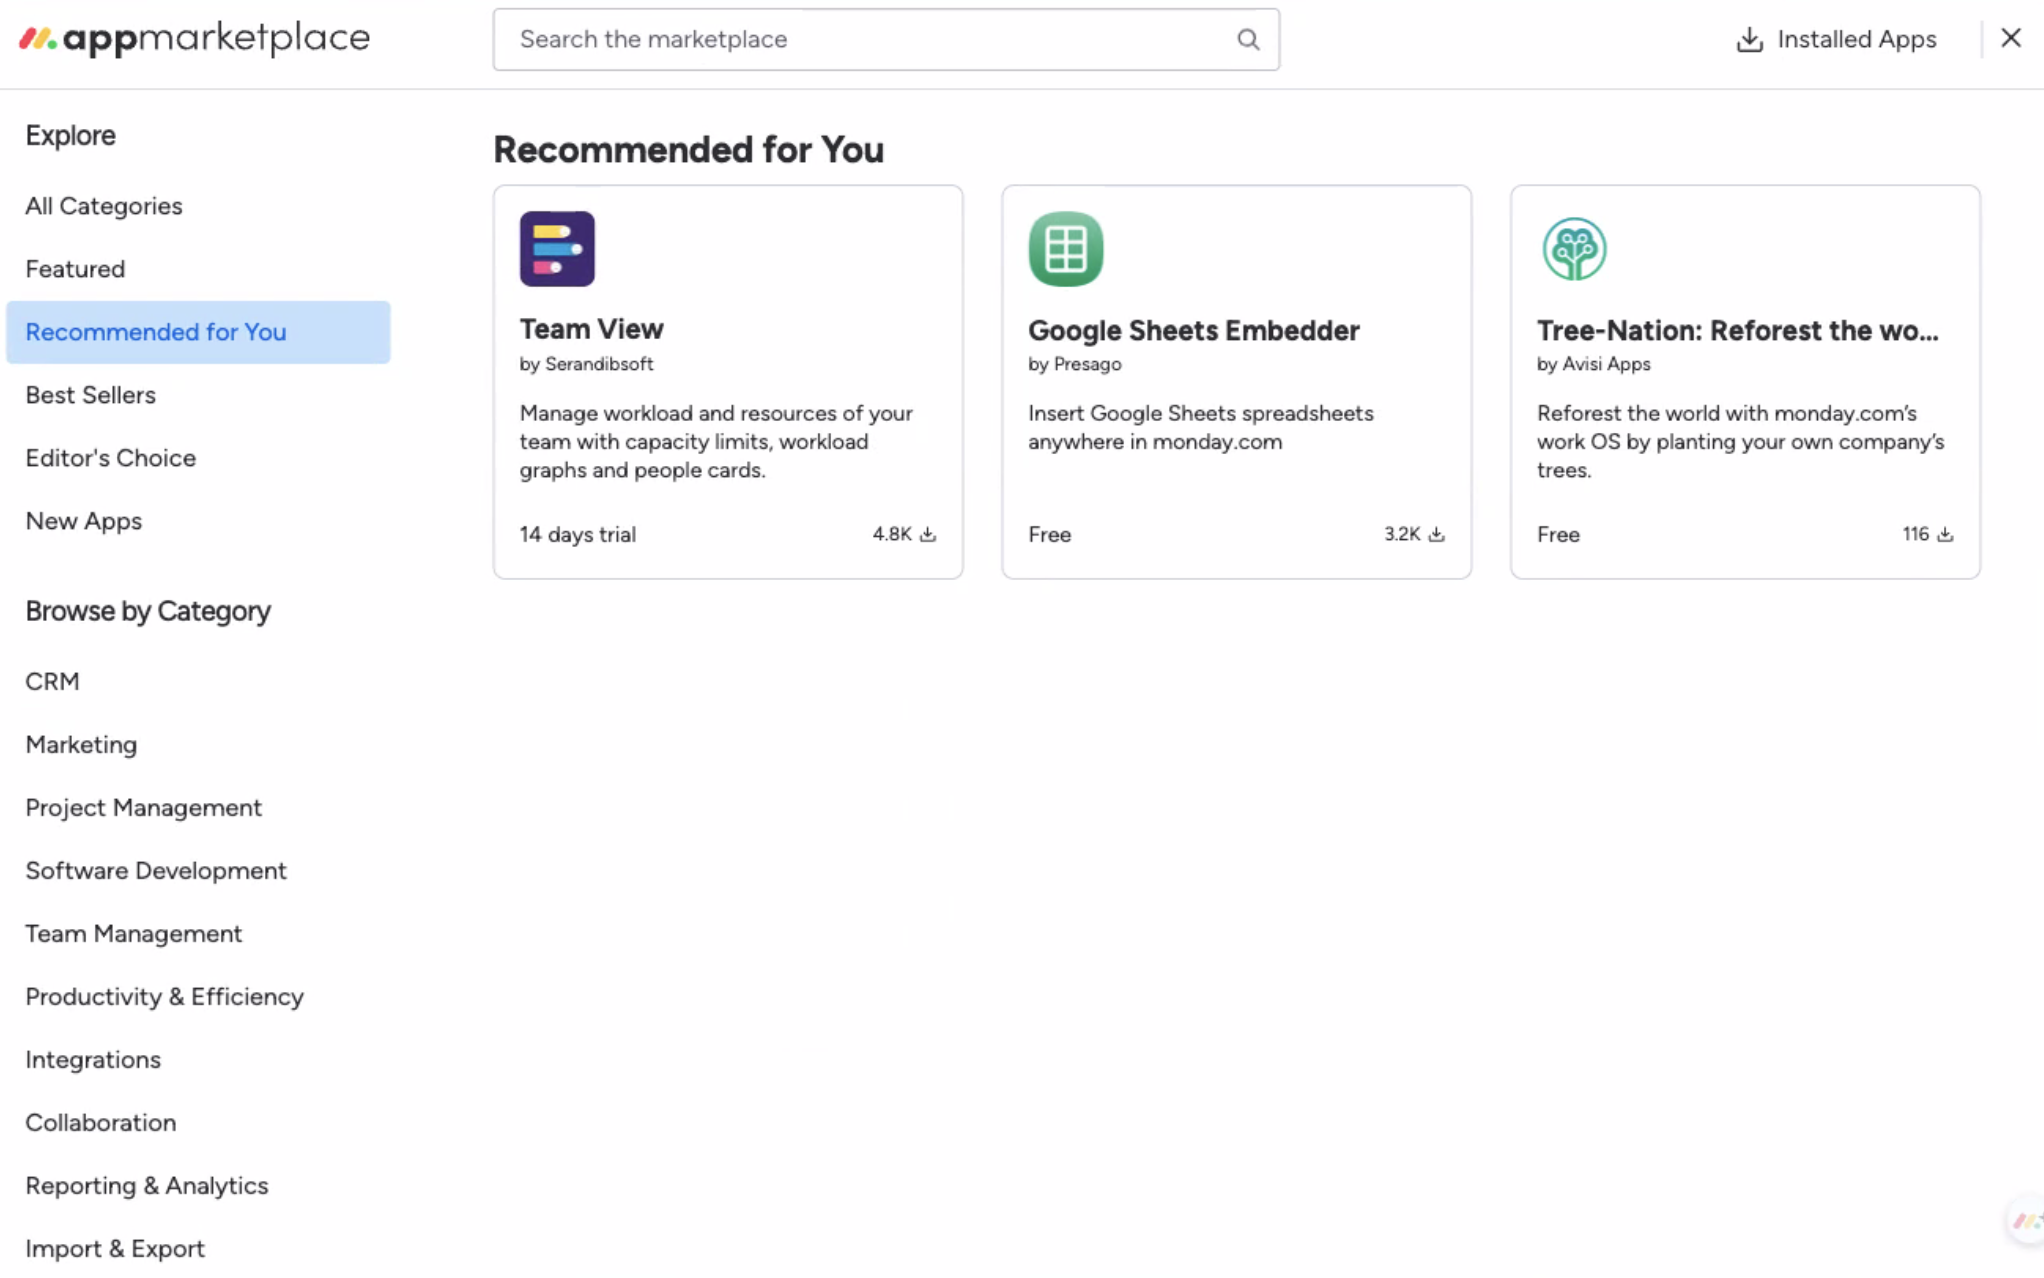Click the Tree-Nation installs count icon
This screenshot has height=1278, width=2044.
pos(1945,534)
